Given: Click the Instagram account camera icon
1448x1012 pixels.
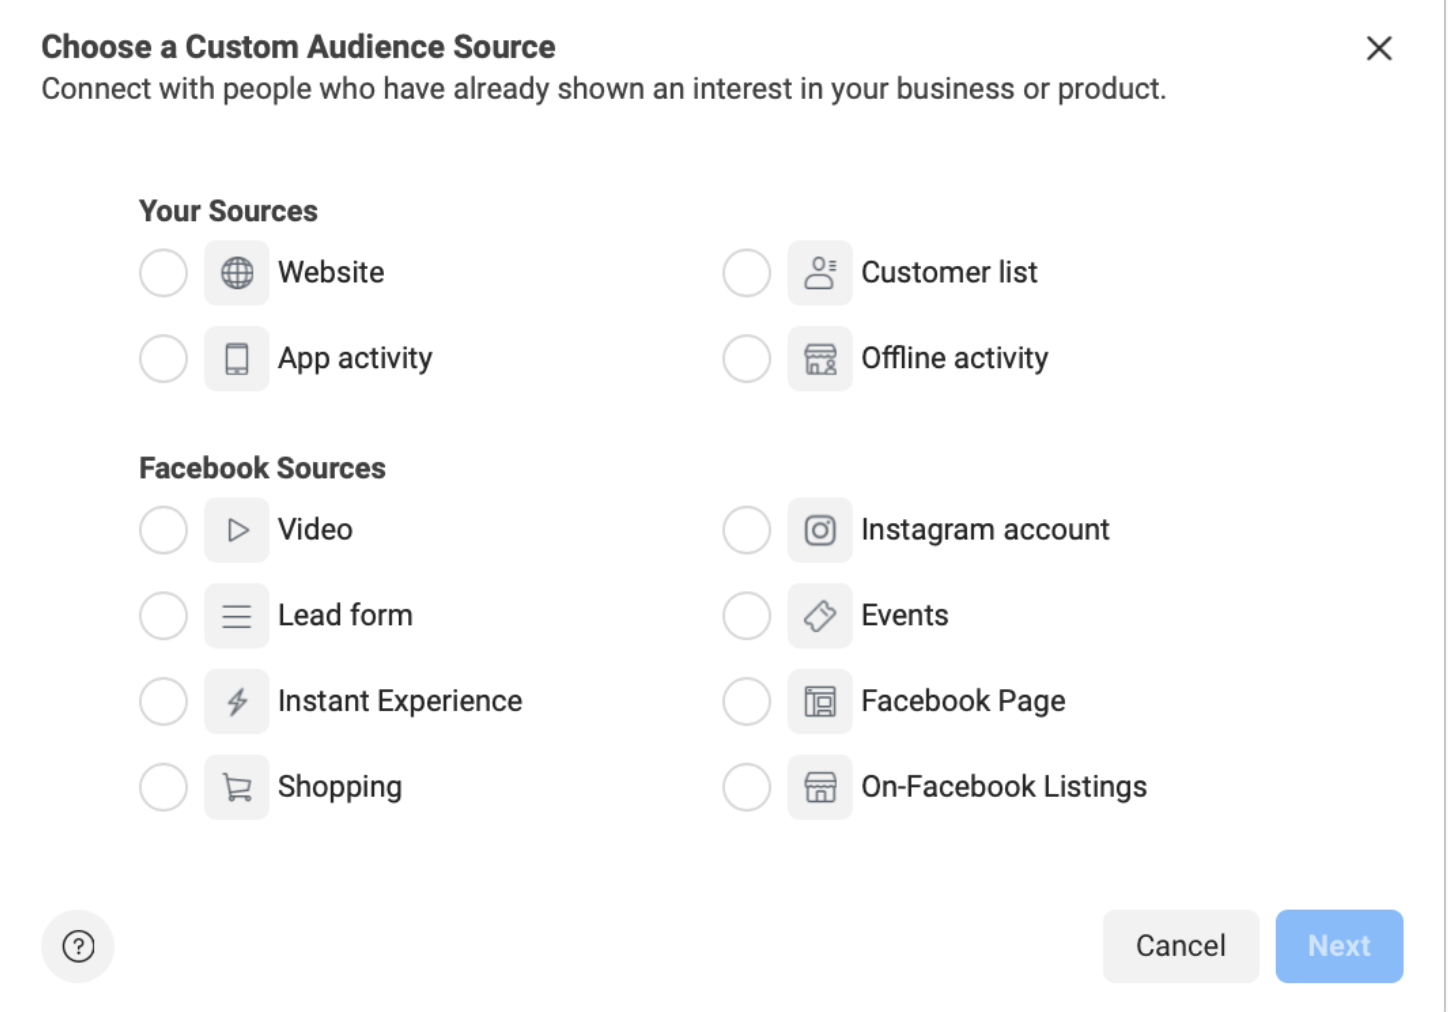Looking at the screenshot, I should click(820, 530).
